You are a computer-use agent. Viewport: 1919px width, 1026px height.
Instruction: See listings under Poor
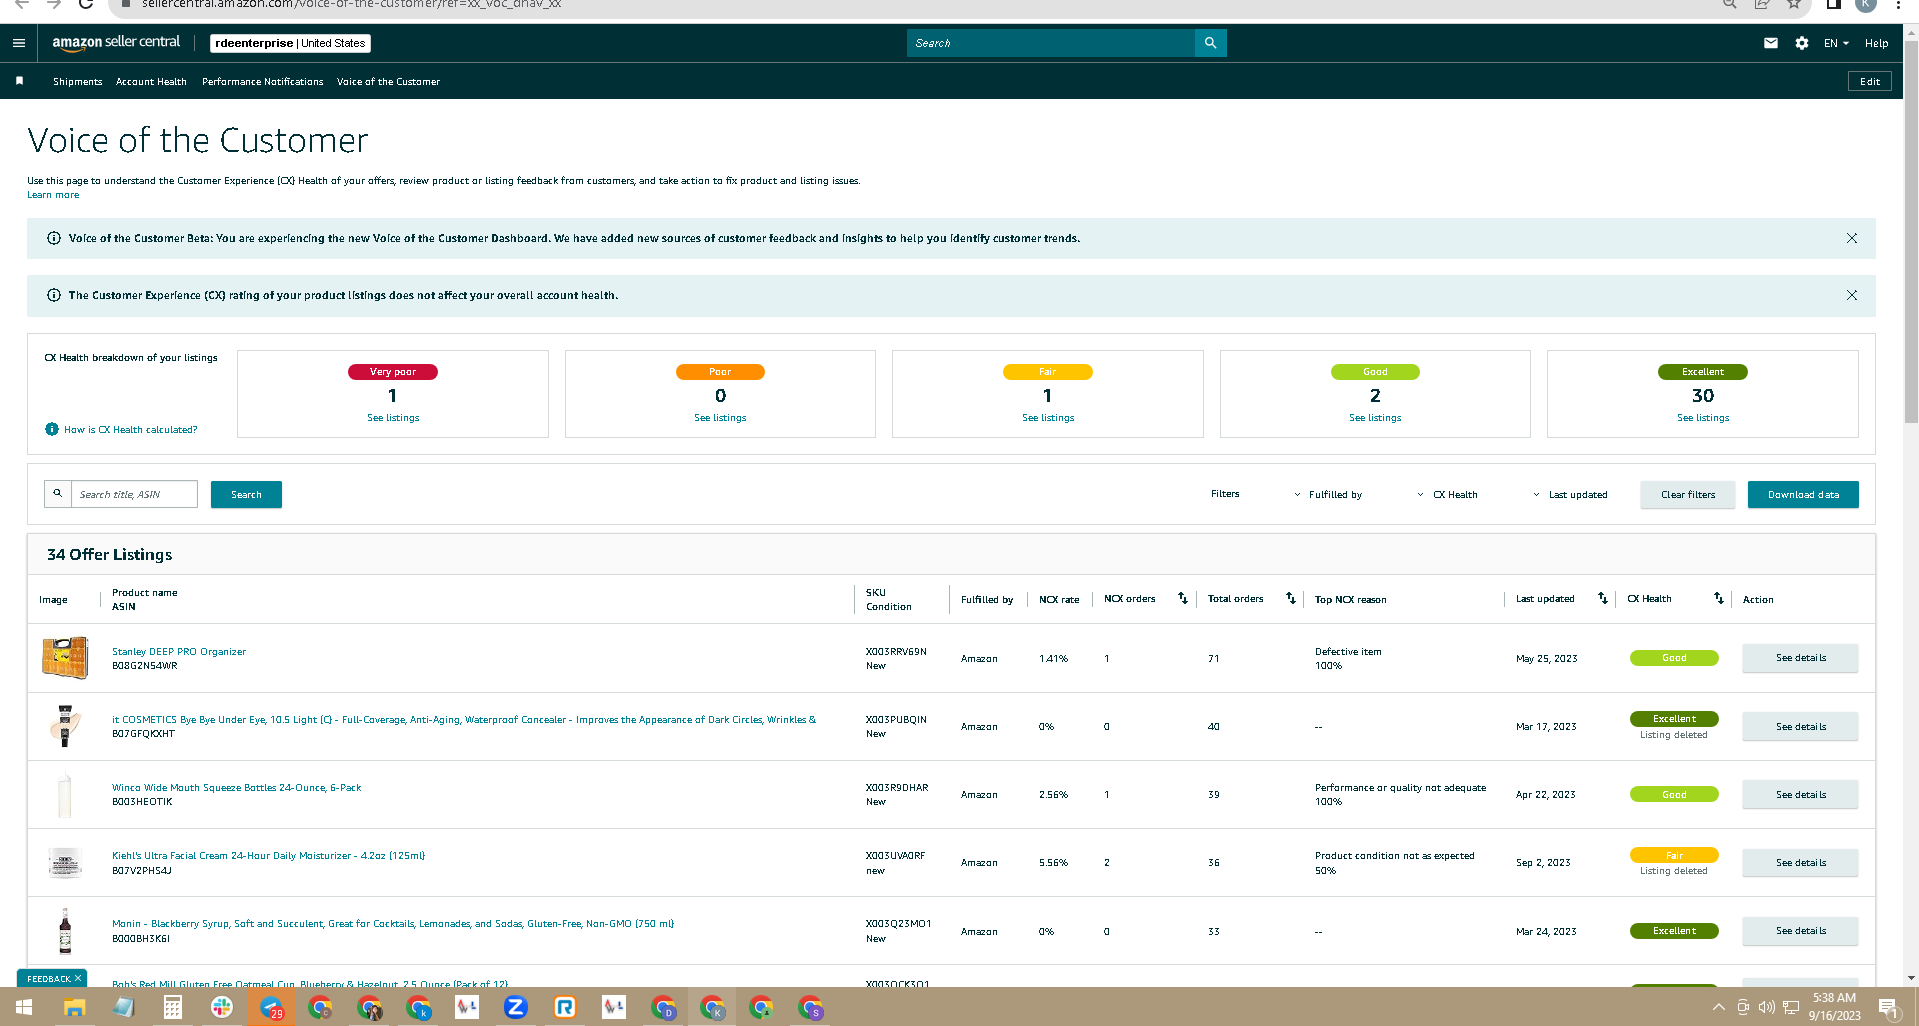click(x=720, y=418)
